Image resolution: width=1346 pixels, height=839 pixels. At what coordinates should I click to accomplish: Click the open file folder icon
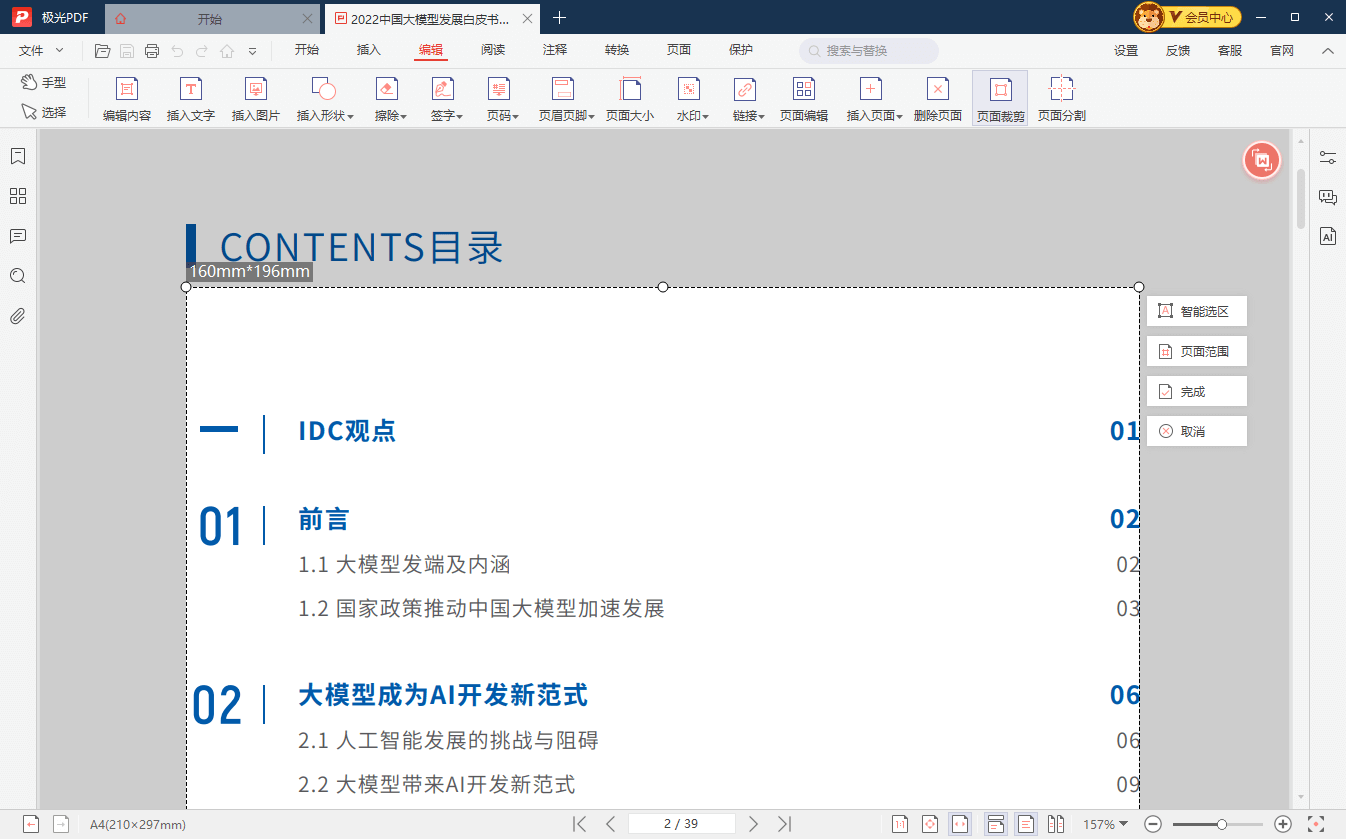coord(102,51)
